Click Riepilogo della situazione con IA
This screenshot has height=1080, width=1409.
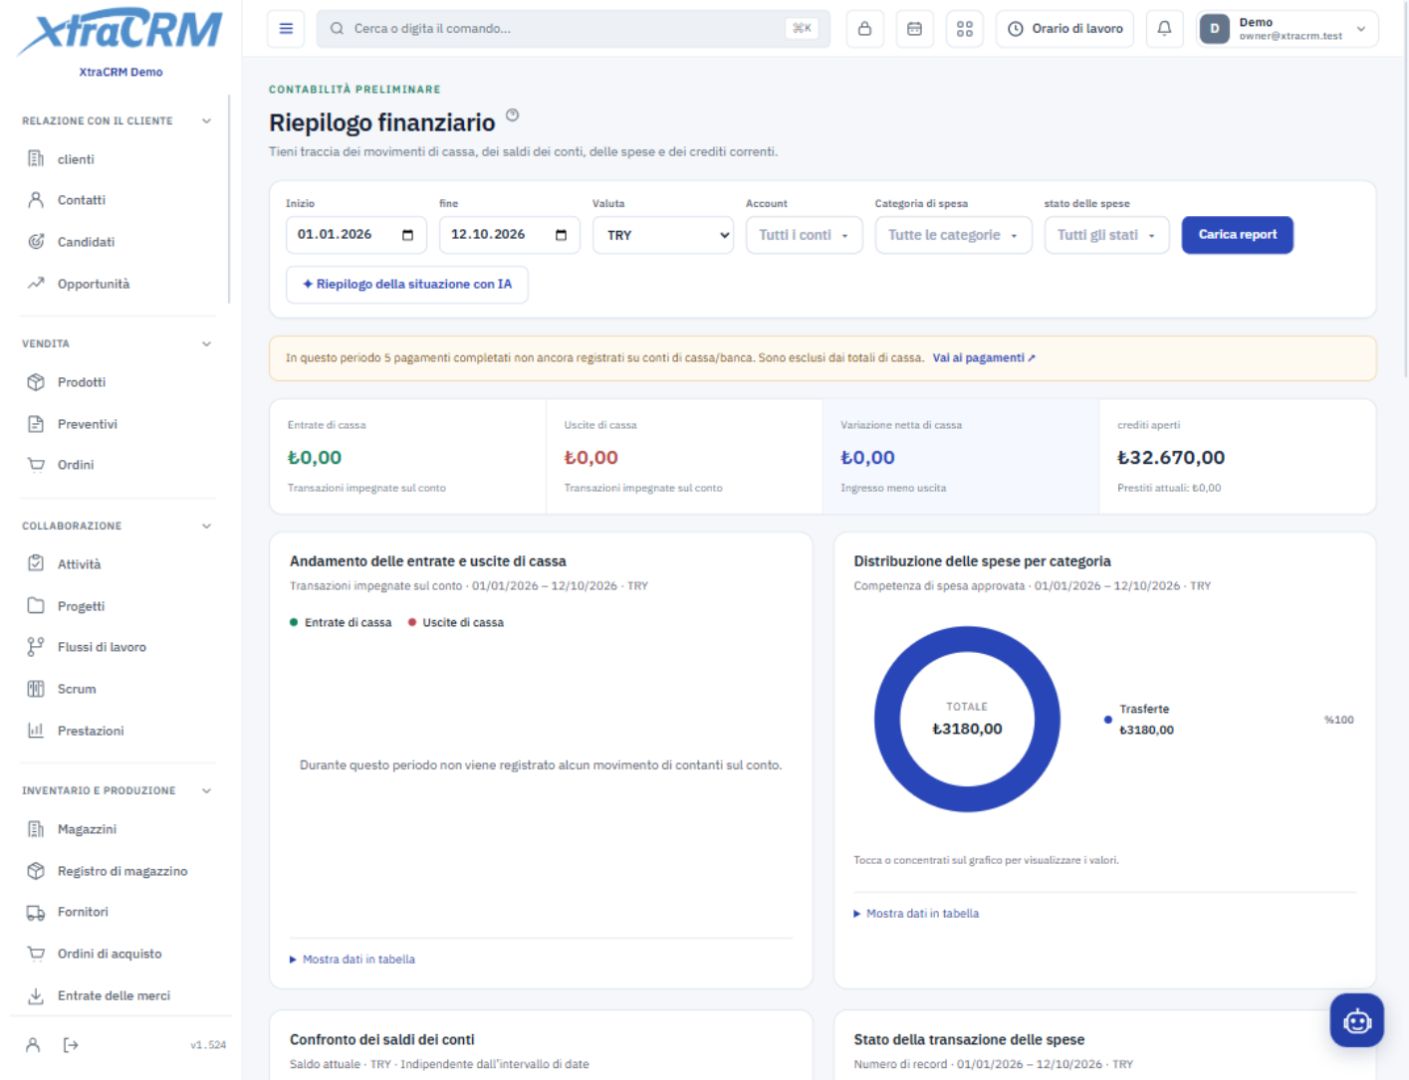407,284
